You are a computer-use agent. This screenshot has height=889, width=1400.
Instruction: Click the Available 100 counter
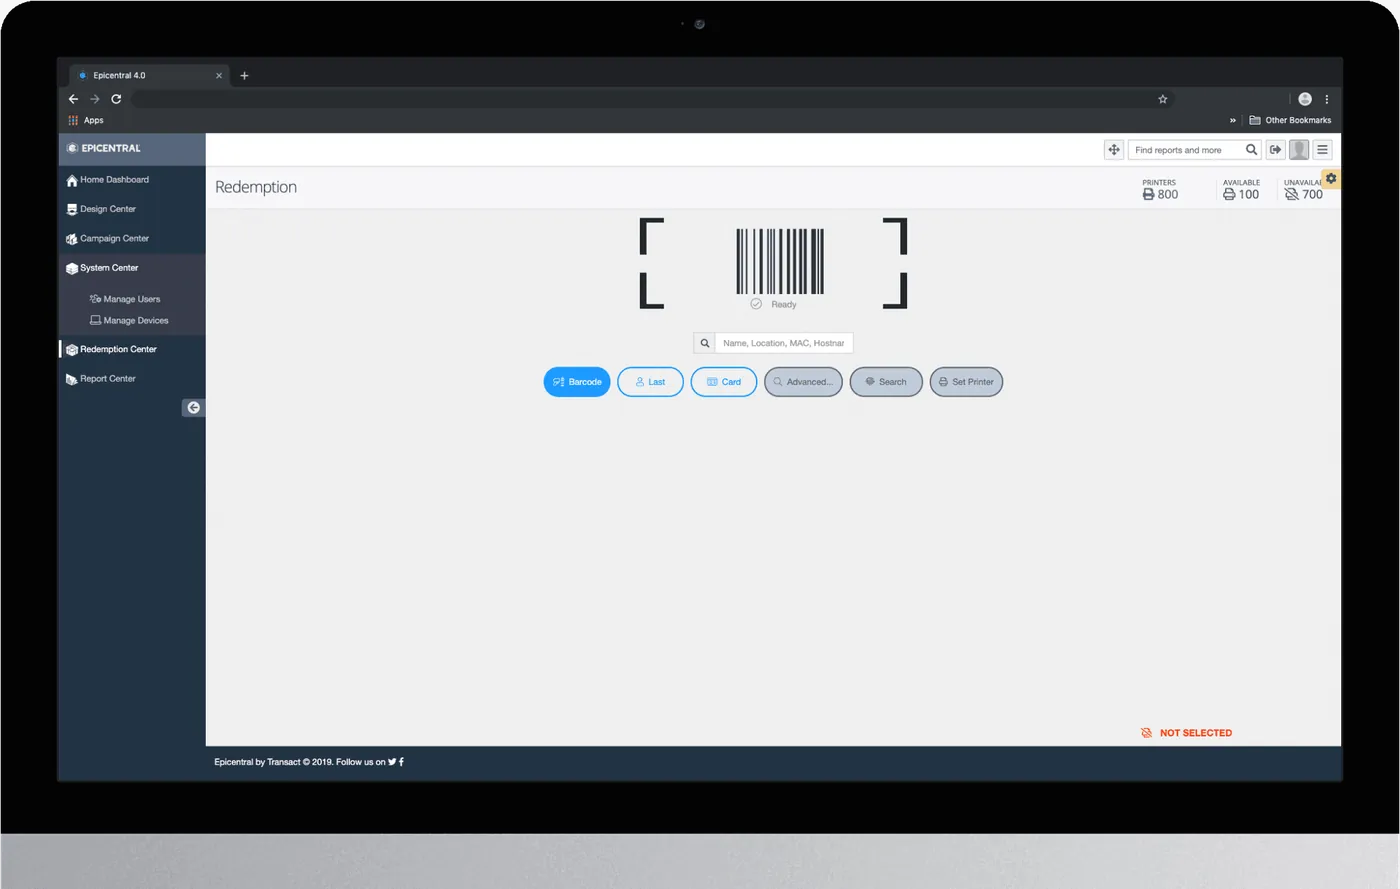1241,190
